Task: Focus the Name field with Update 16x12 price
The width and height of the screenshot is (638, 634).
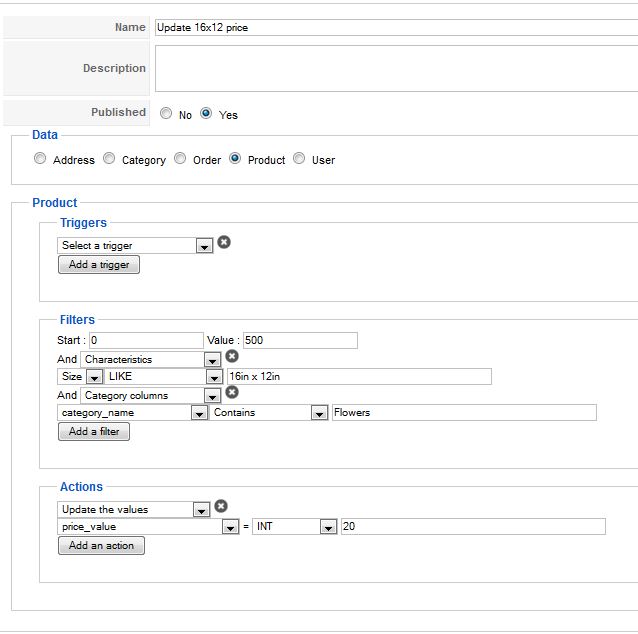Action: 396,28
